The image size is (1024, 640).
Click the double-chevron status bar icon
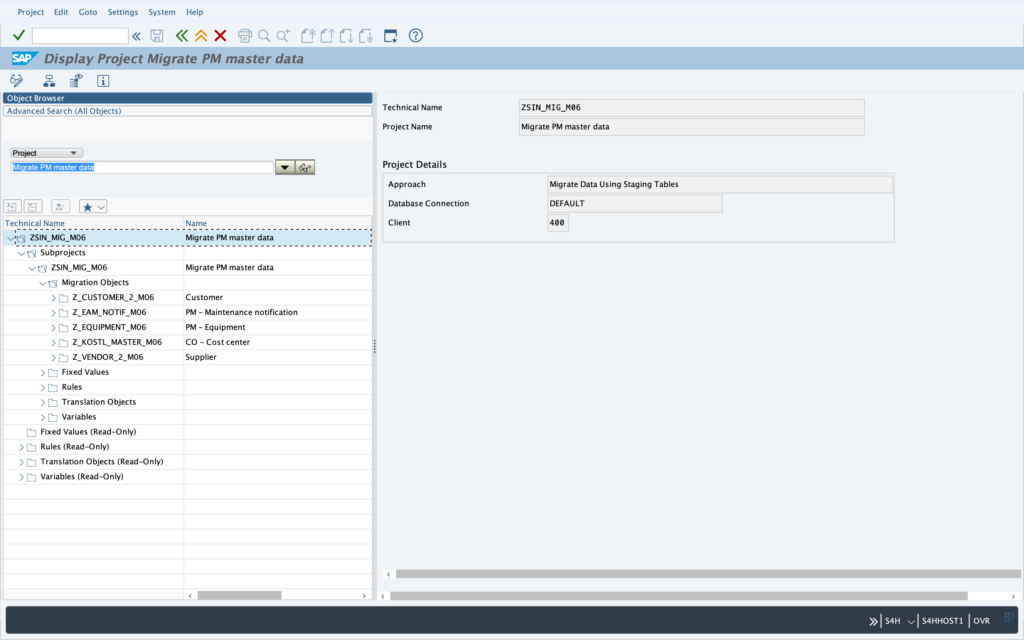pyautogui.click(x=873, y=621)
